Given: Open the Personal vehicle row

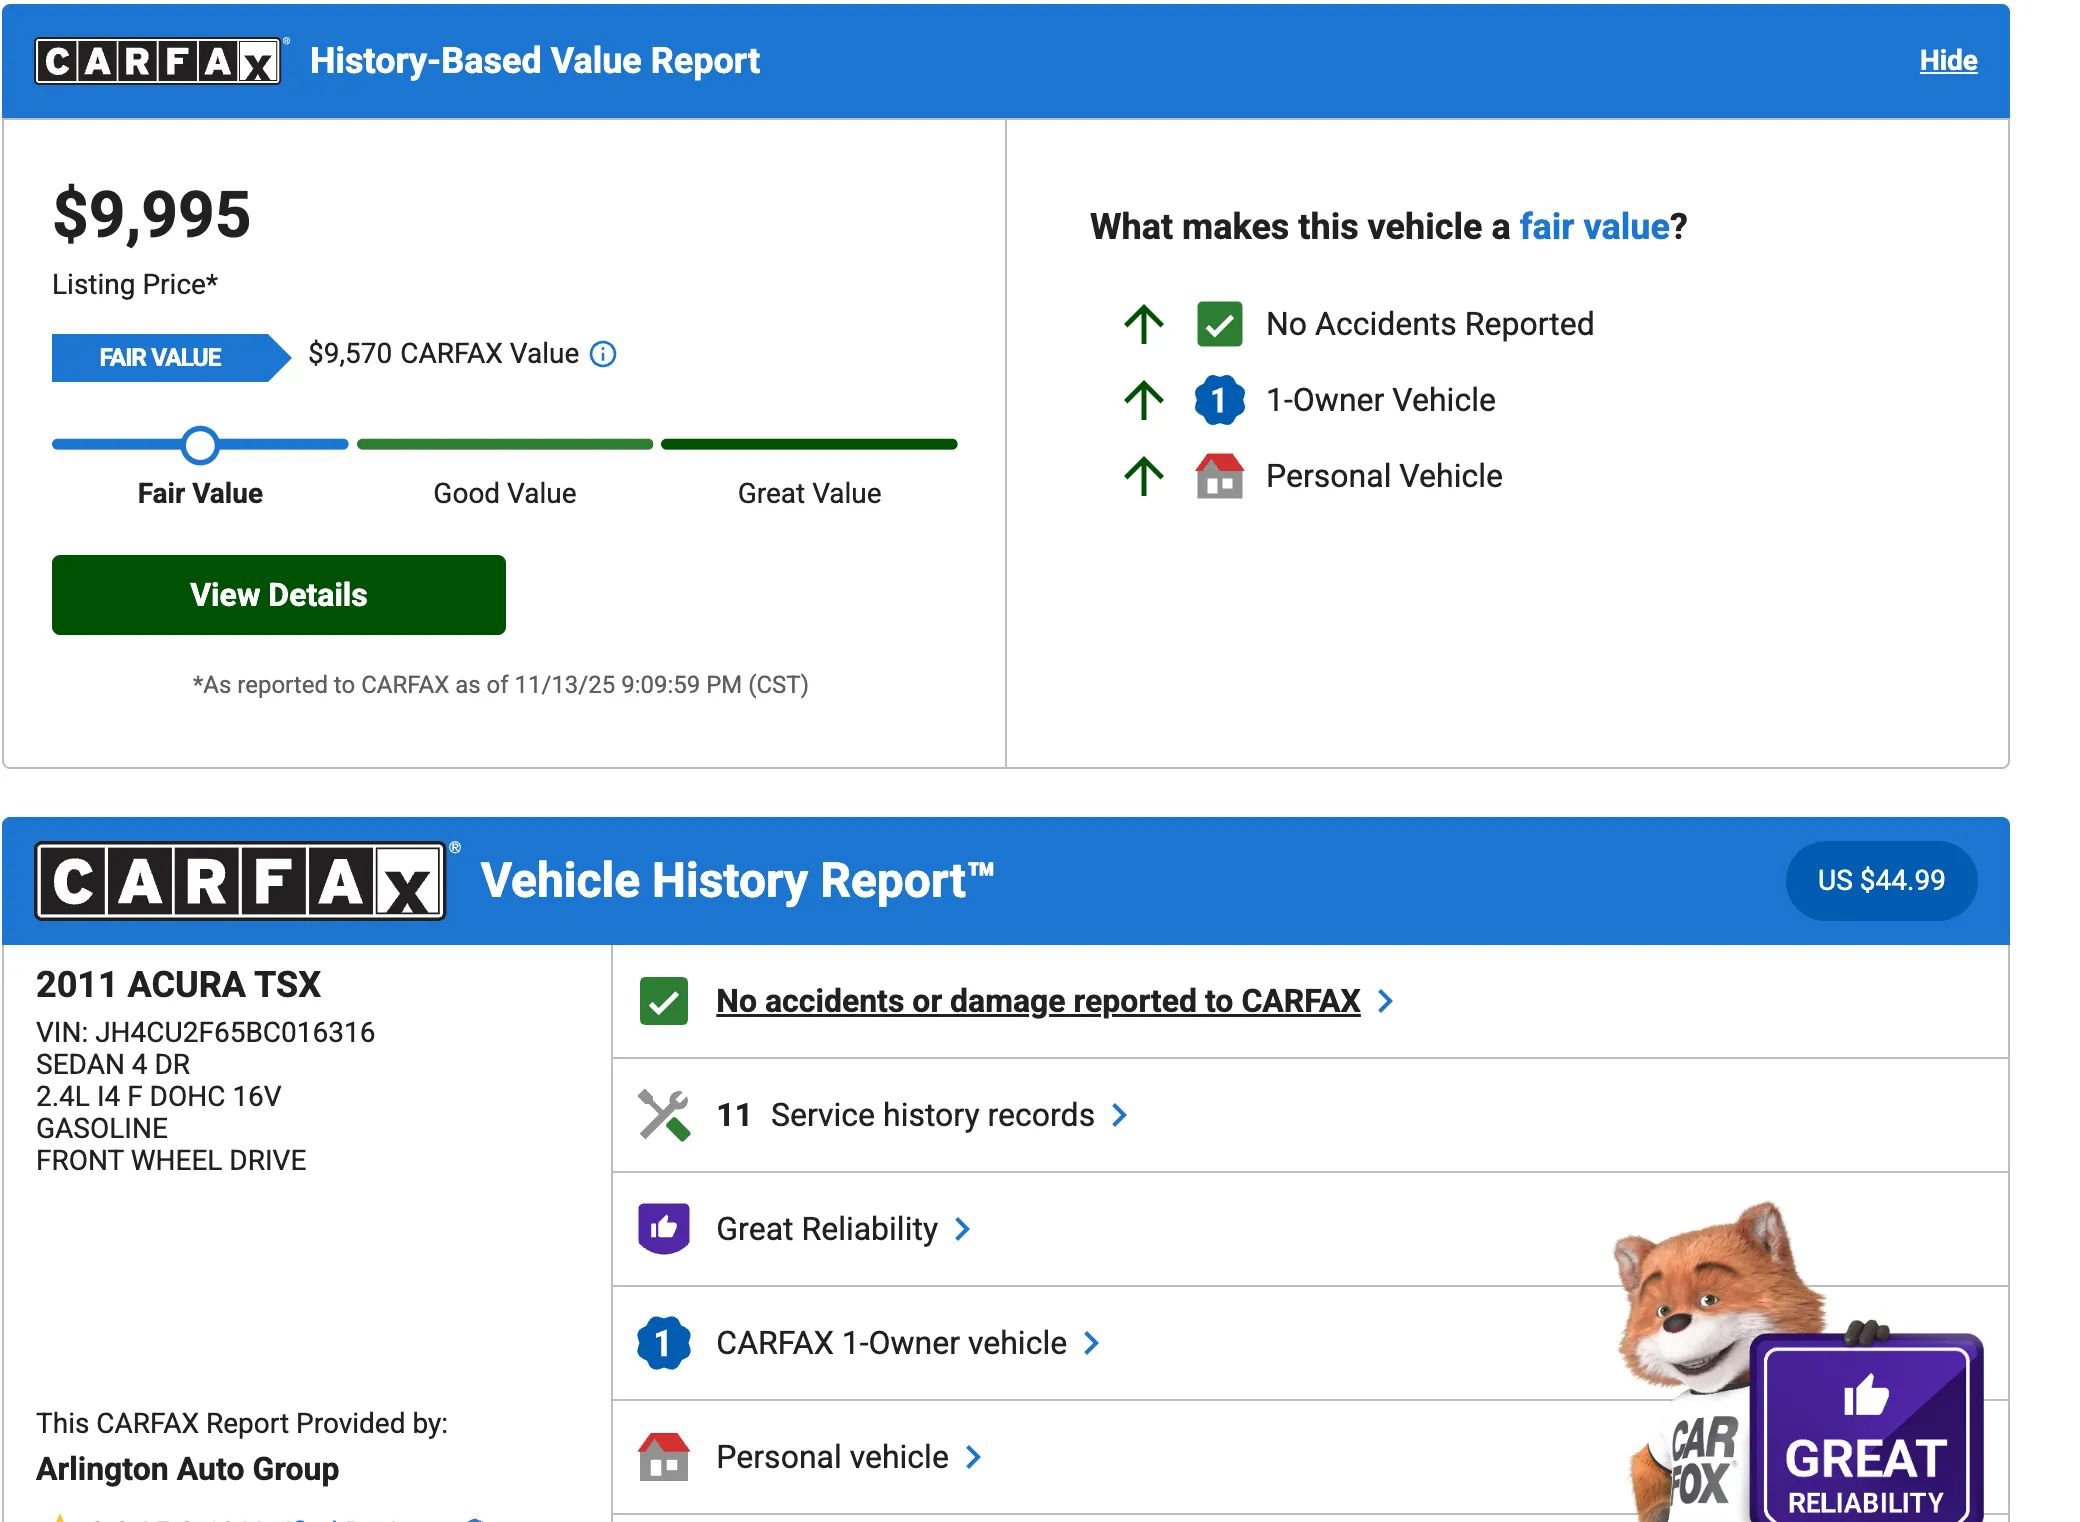Looking at the screenshot, I should pos(832,1457).
